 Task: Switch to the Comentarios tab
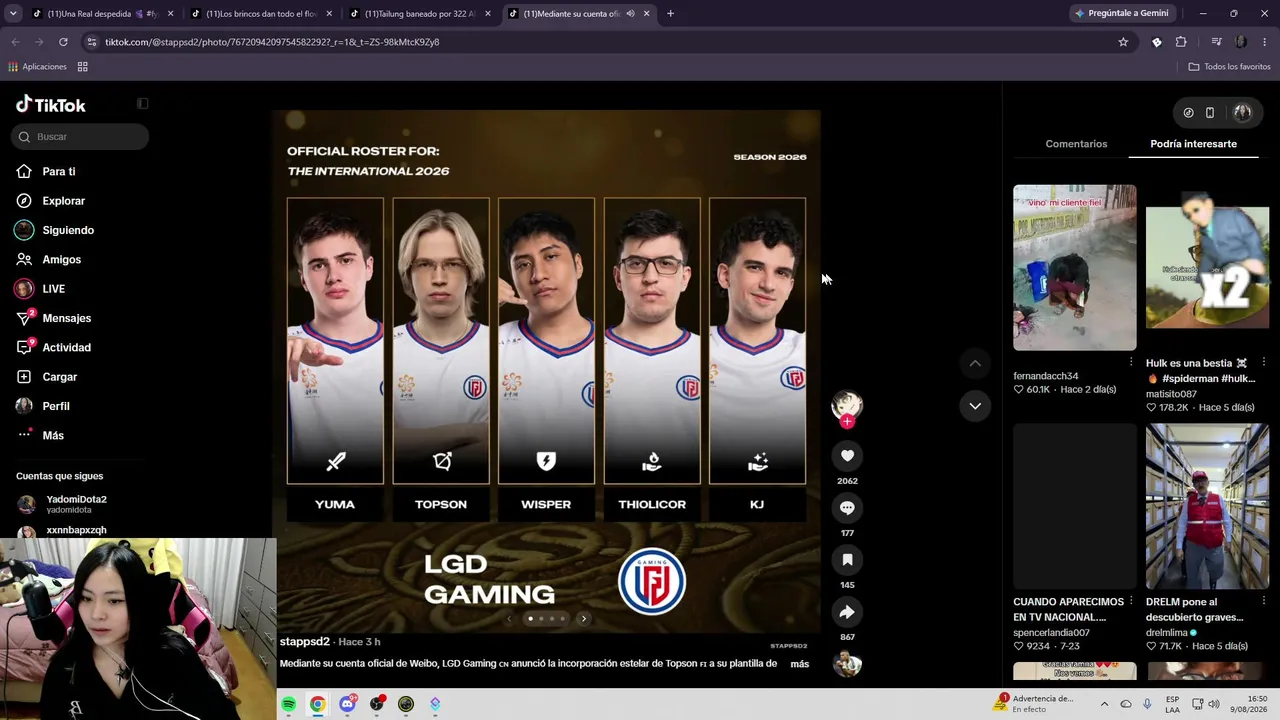tap(1076, 144)
